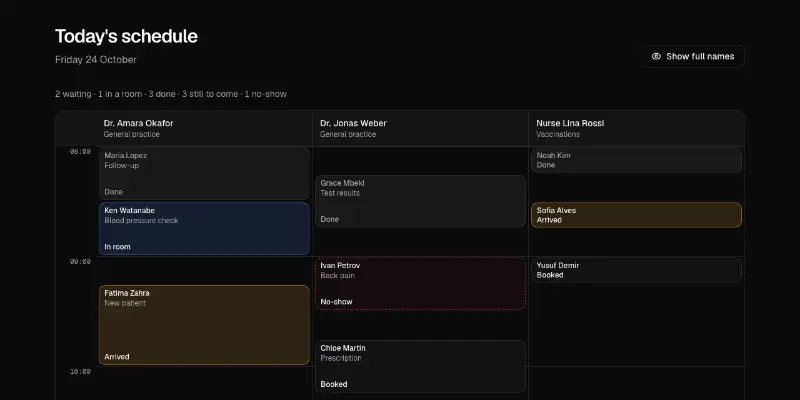Screen dimensions: 800x400
Task: Click the waiting status summary line
Action: point(171,94)
